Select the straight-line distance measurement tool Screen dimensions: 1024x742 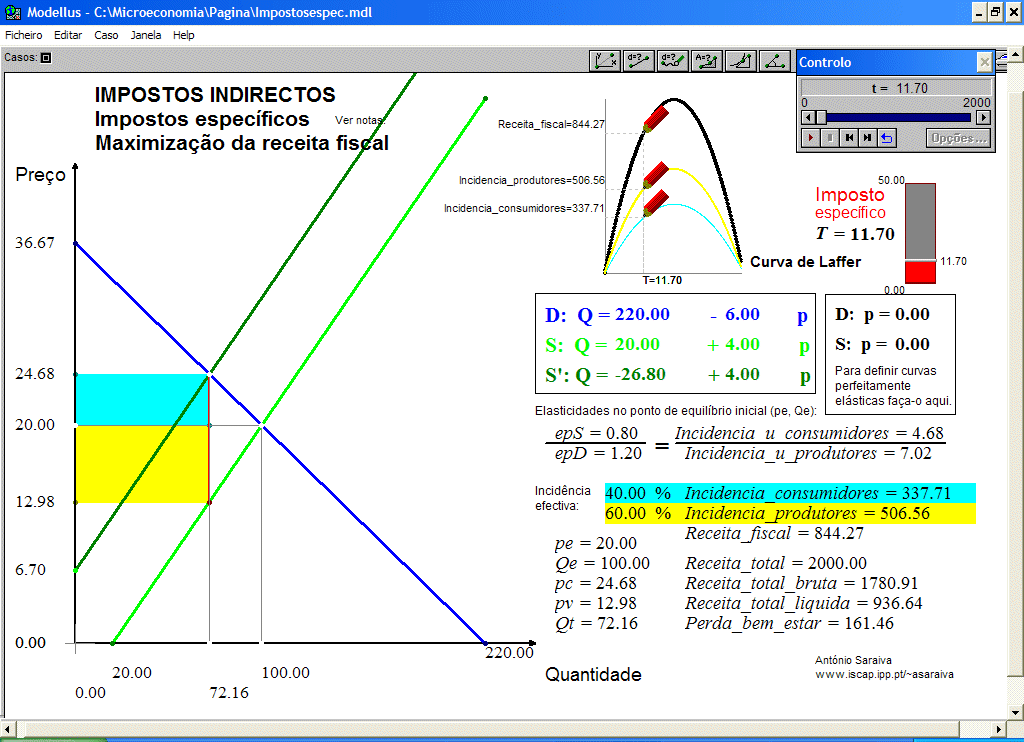pyautogui.click(x=640, y=60)
